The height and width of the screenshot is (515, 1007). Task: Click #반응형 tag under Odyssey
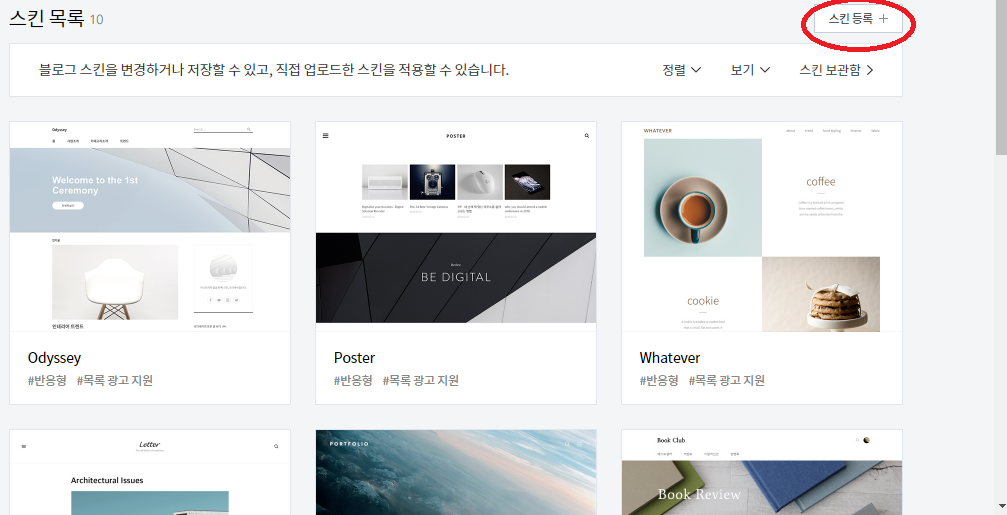pyautogui.click(x=47, y=380)
